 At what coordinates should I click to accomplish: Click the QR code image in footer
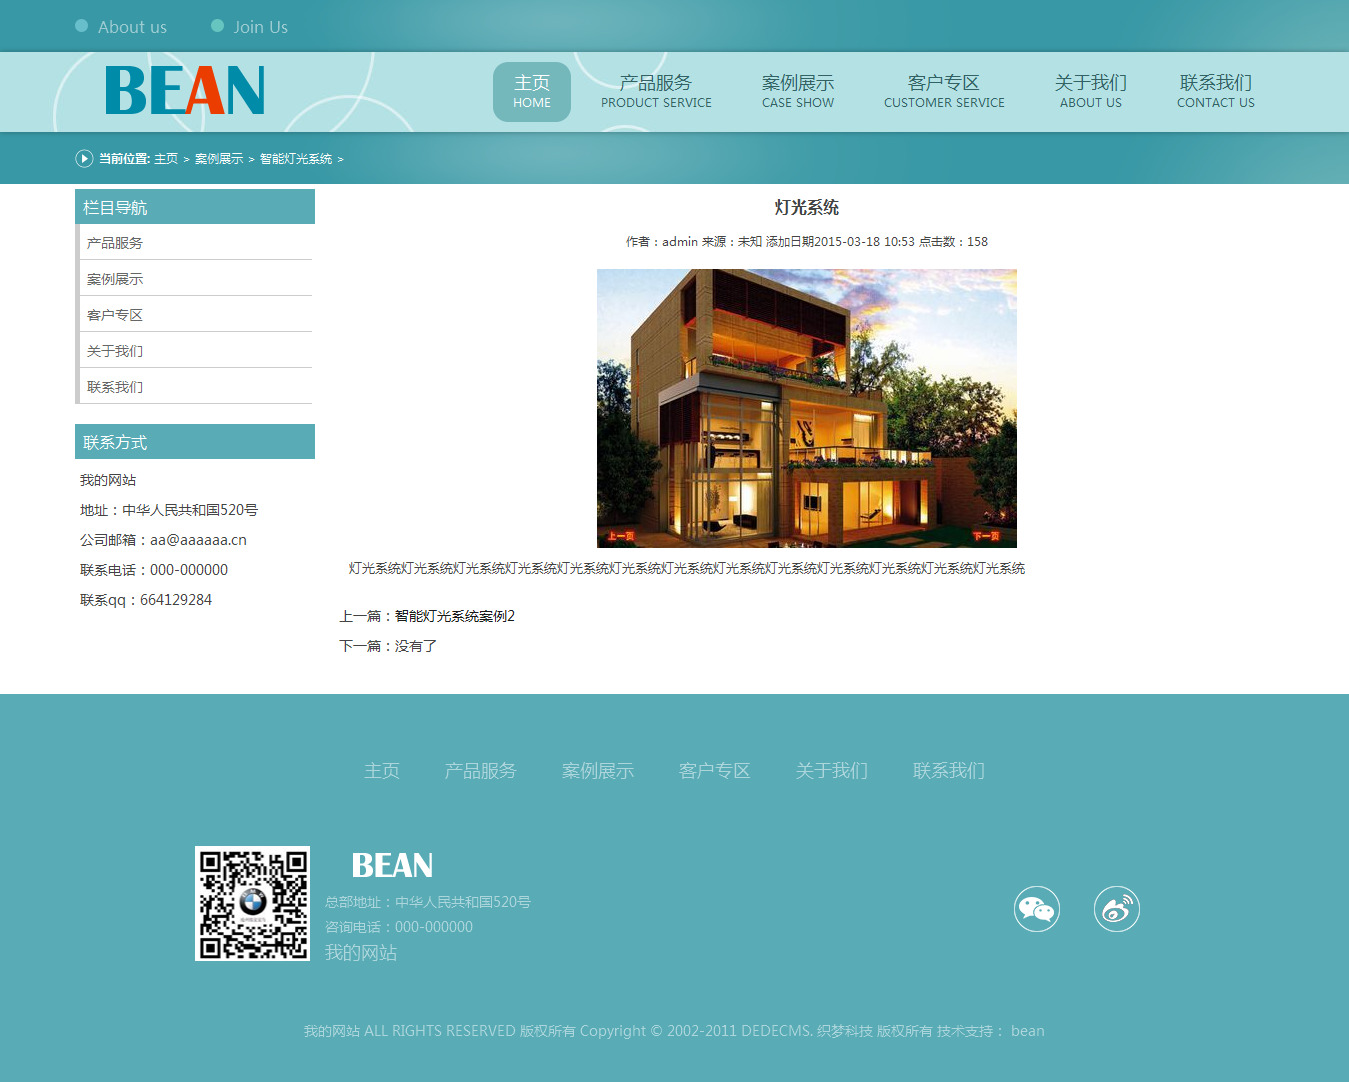pos(252,904)
